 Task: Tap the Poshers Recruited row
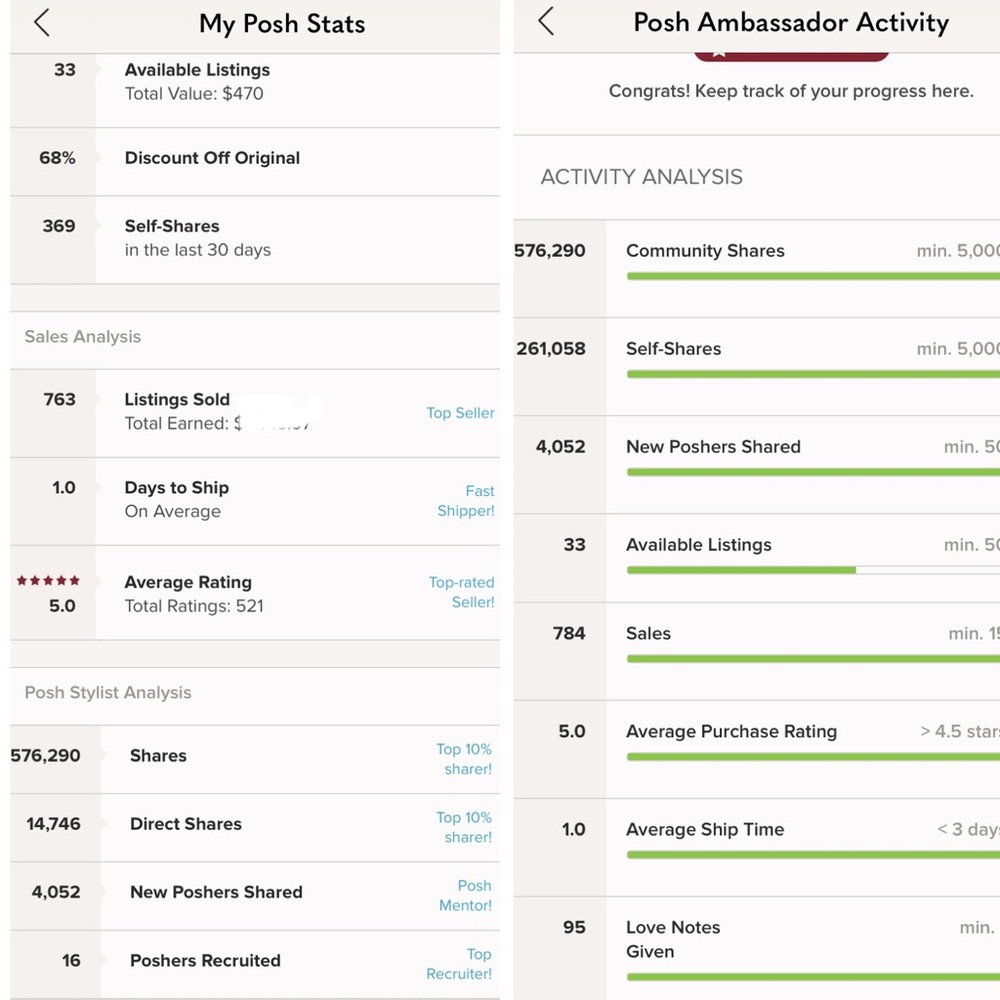(255, 964)
